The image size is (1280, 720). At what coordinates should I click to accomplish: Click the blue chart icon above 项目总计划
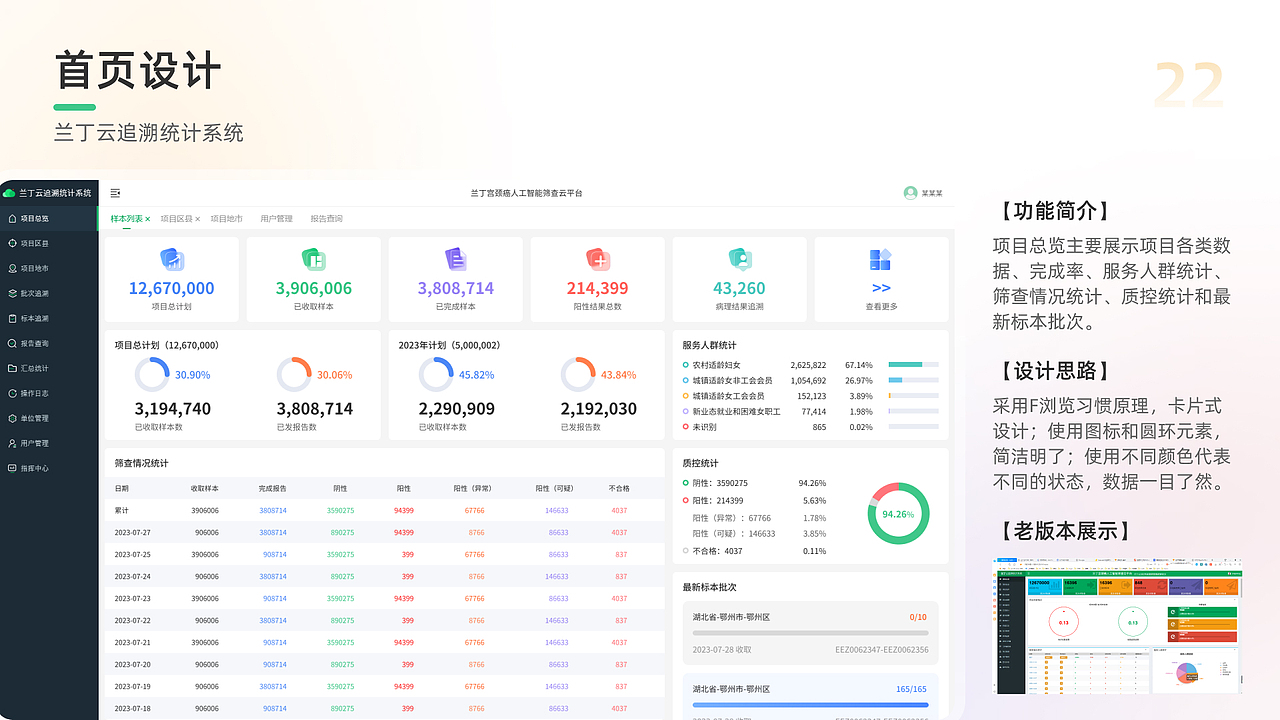(172, 260)
